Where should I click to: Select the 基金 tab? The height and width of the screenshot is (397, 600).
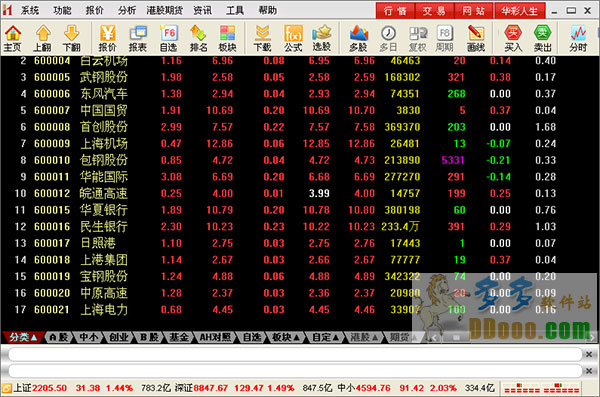pos(179,337)
